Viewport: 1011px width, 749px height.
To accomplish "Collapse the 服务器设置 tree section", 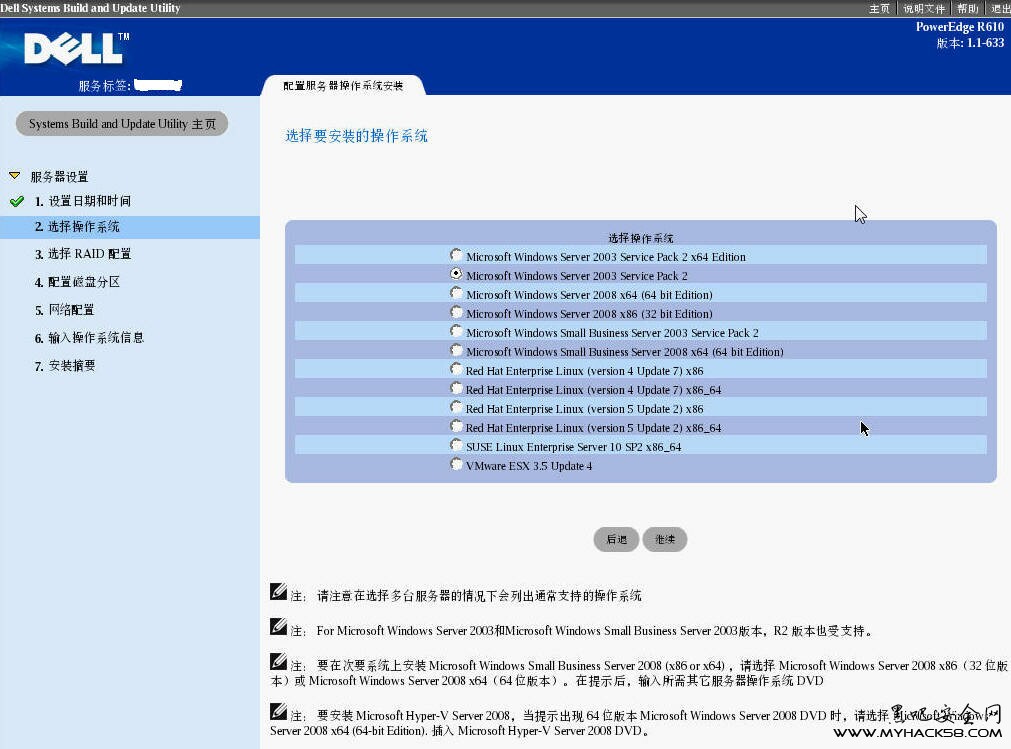I will (14, 176).
